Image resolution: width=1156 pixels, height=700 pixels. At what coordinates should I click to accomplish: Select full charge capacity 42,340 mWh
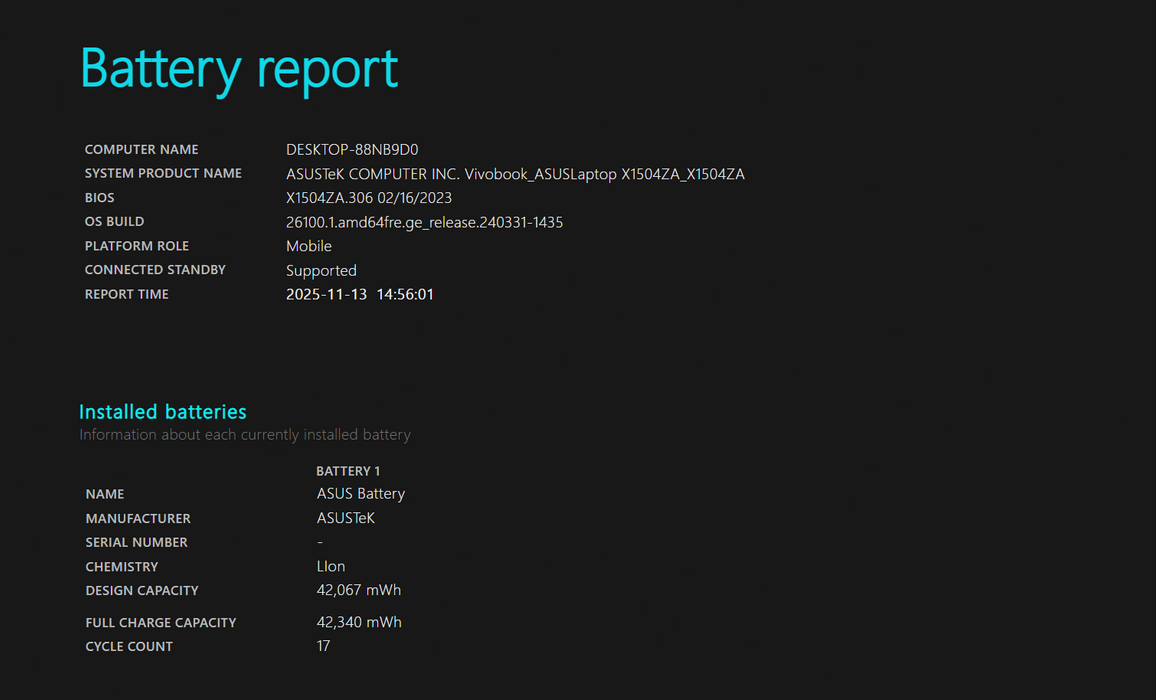tap(359, 622)
